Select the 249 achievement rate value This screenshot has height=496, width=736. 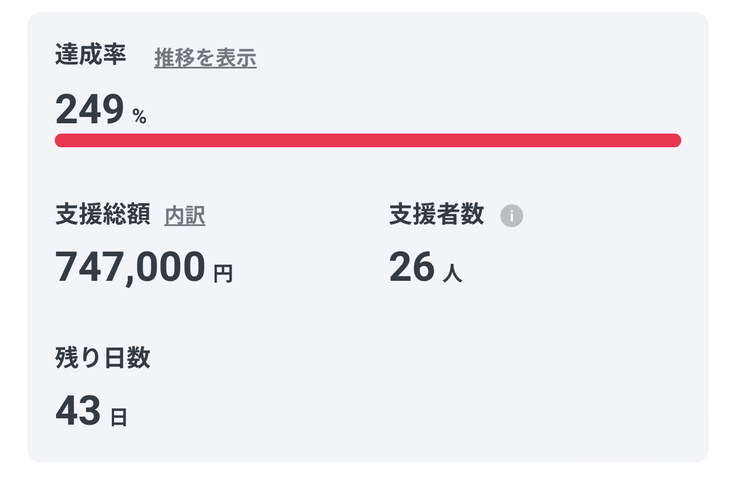click(89, 108)
